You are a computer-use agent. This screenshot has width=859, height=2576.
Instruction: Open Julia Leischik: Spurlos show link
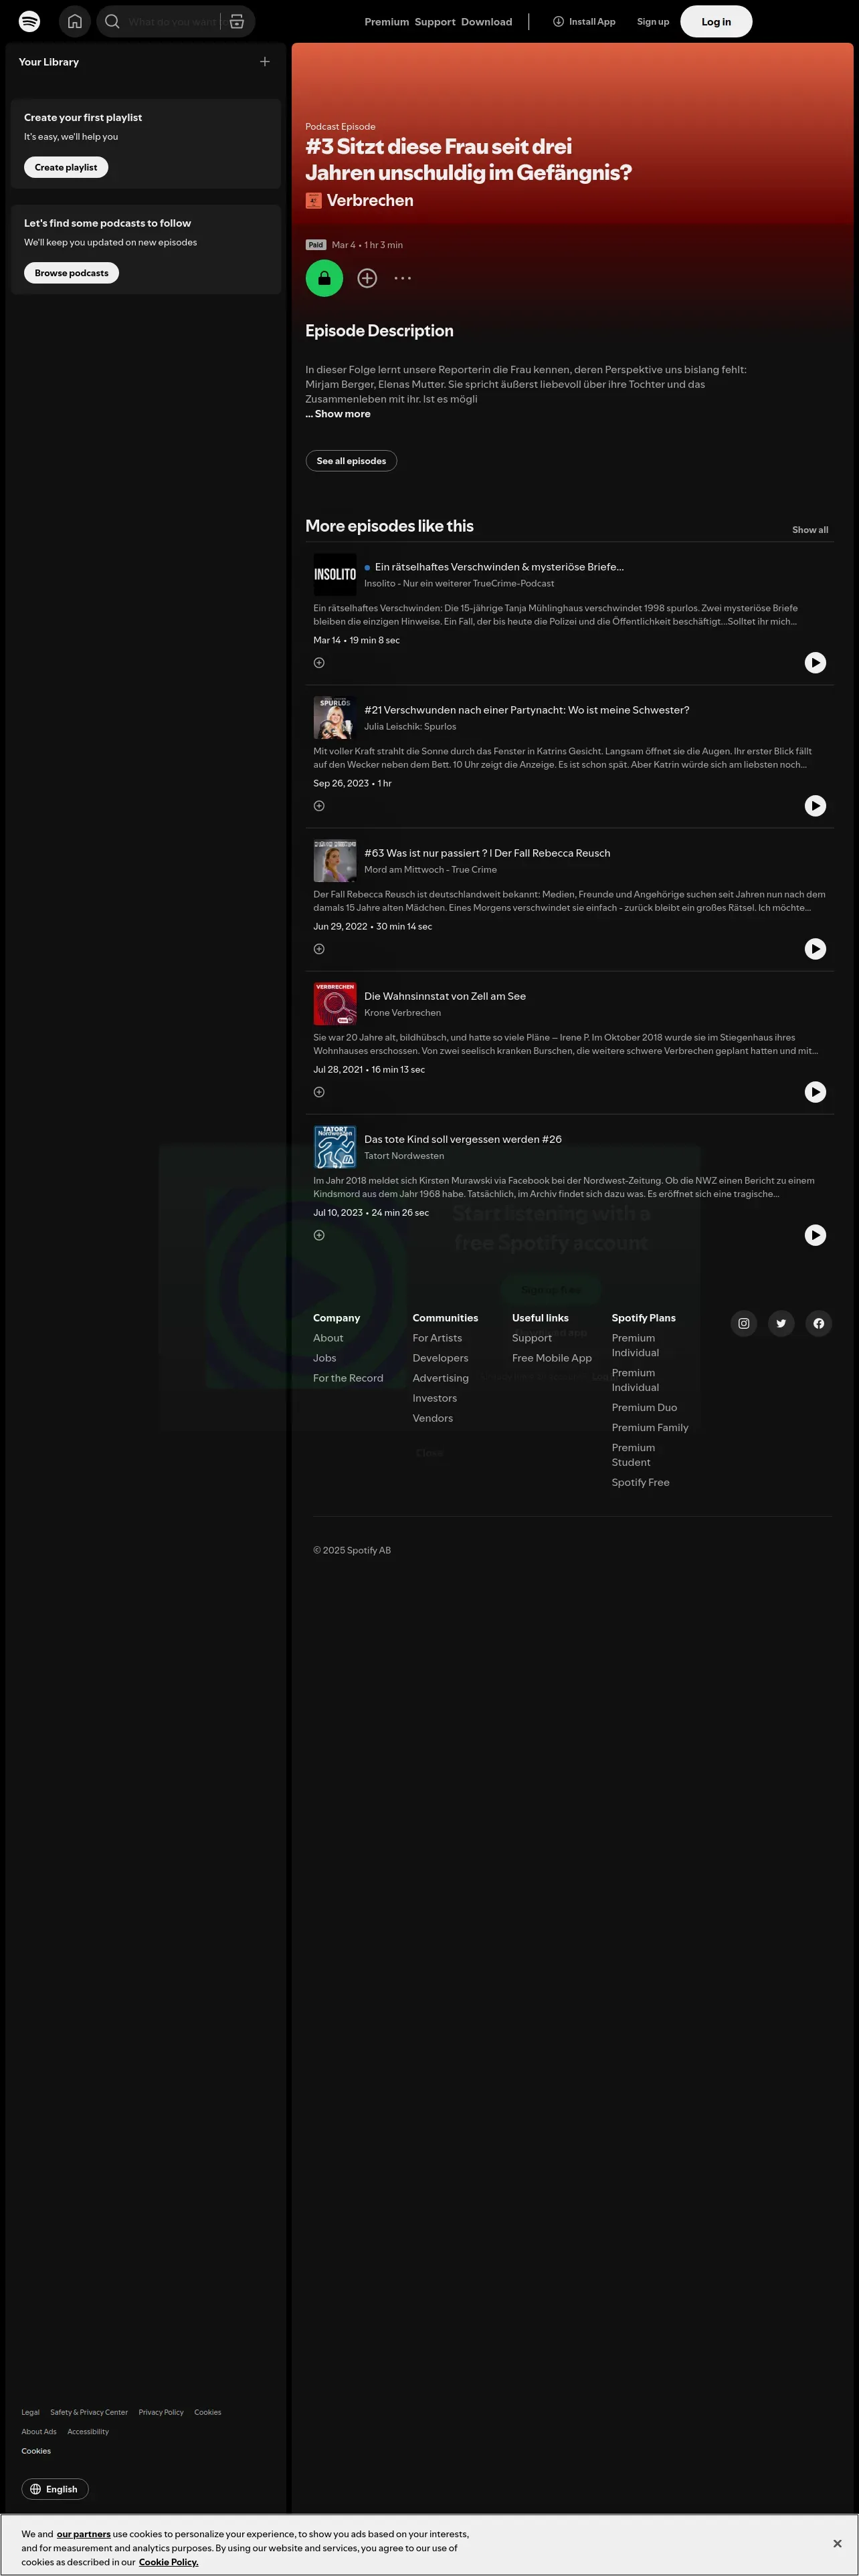[410, 727]
